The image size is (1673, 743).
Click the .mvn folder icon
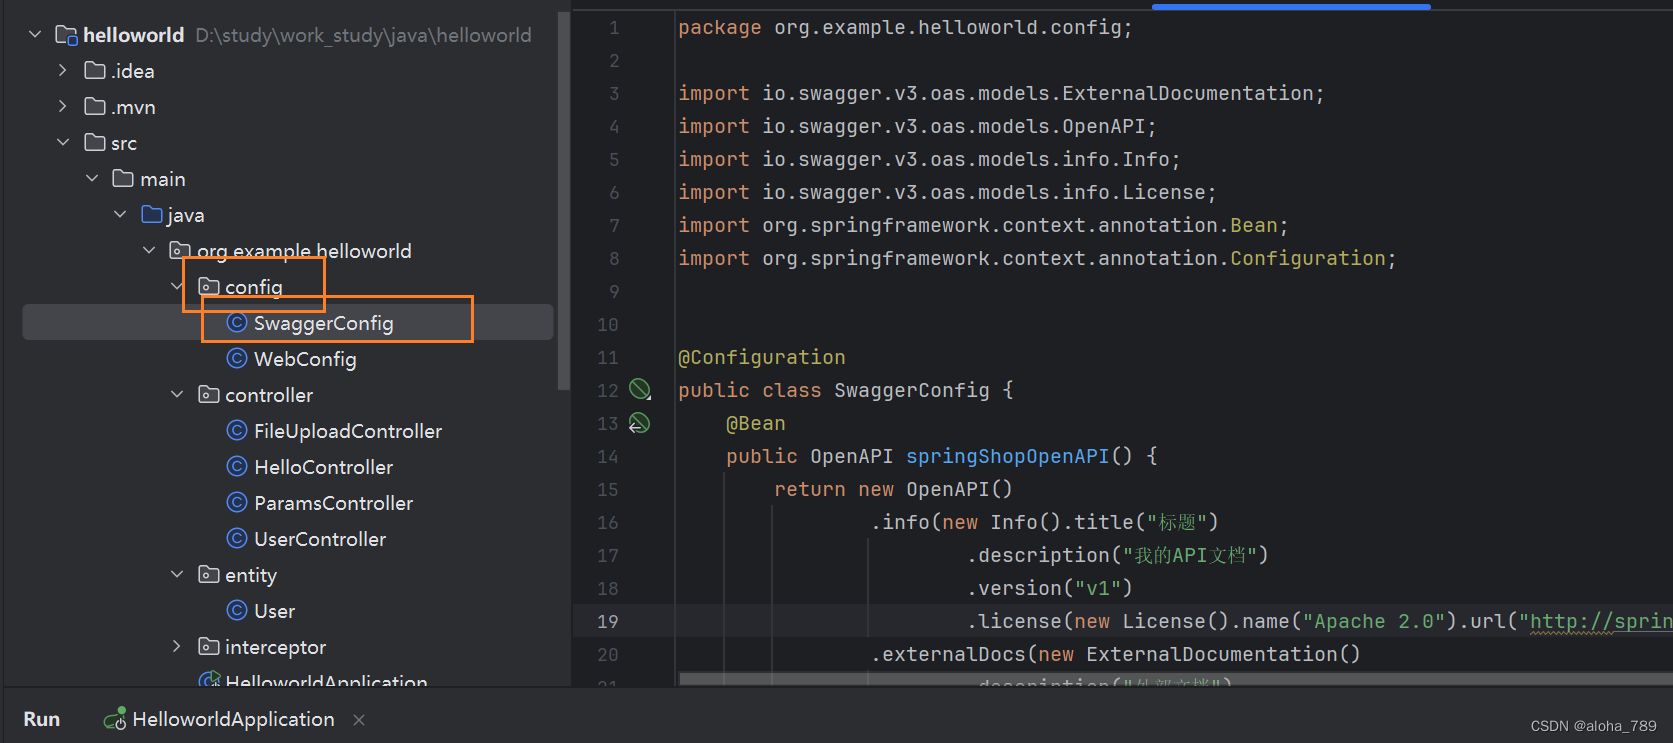coord(95,107)
